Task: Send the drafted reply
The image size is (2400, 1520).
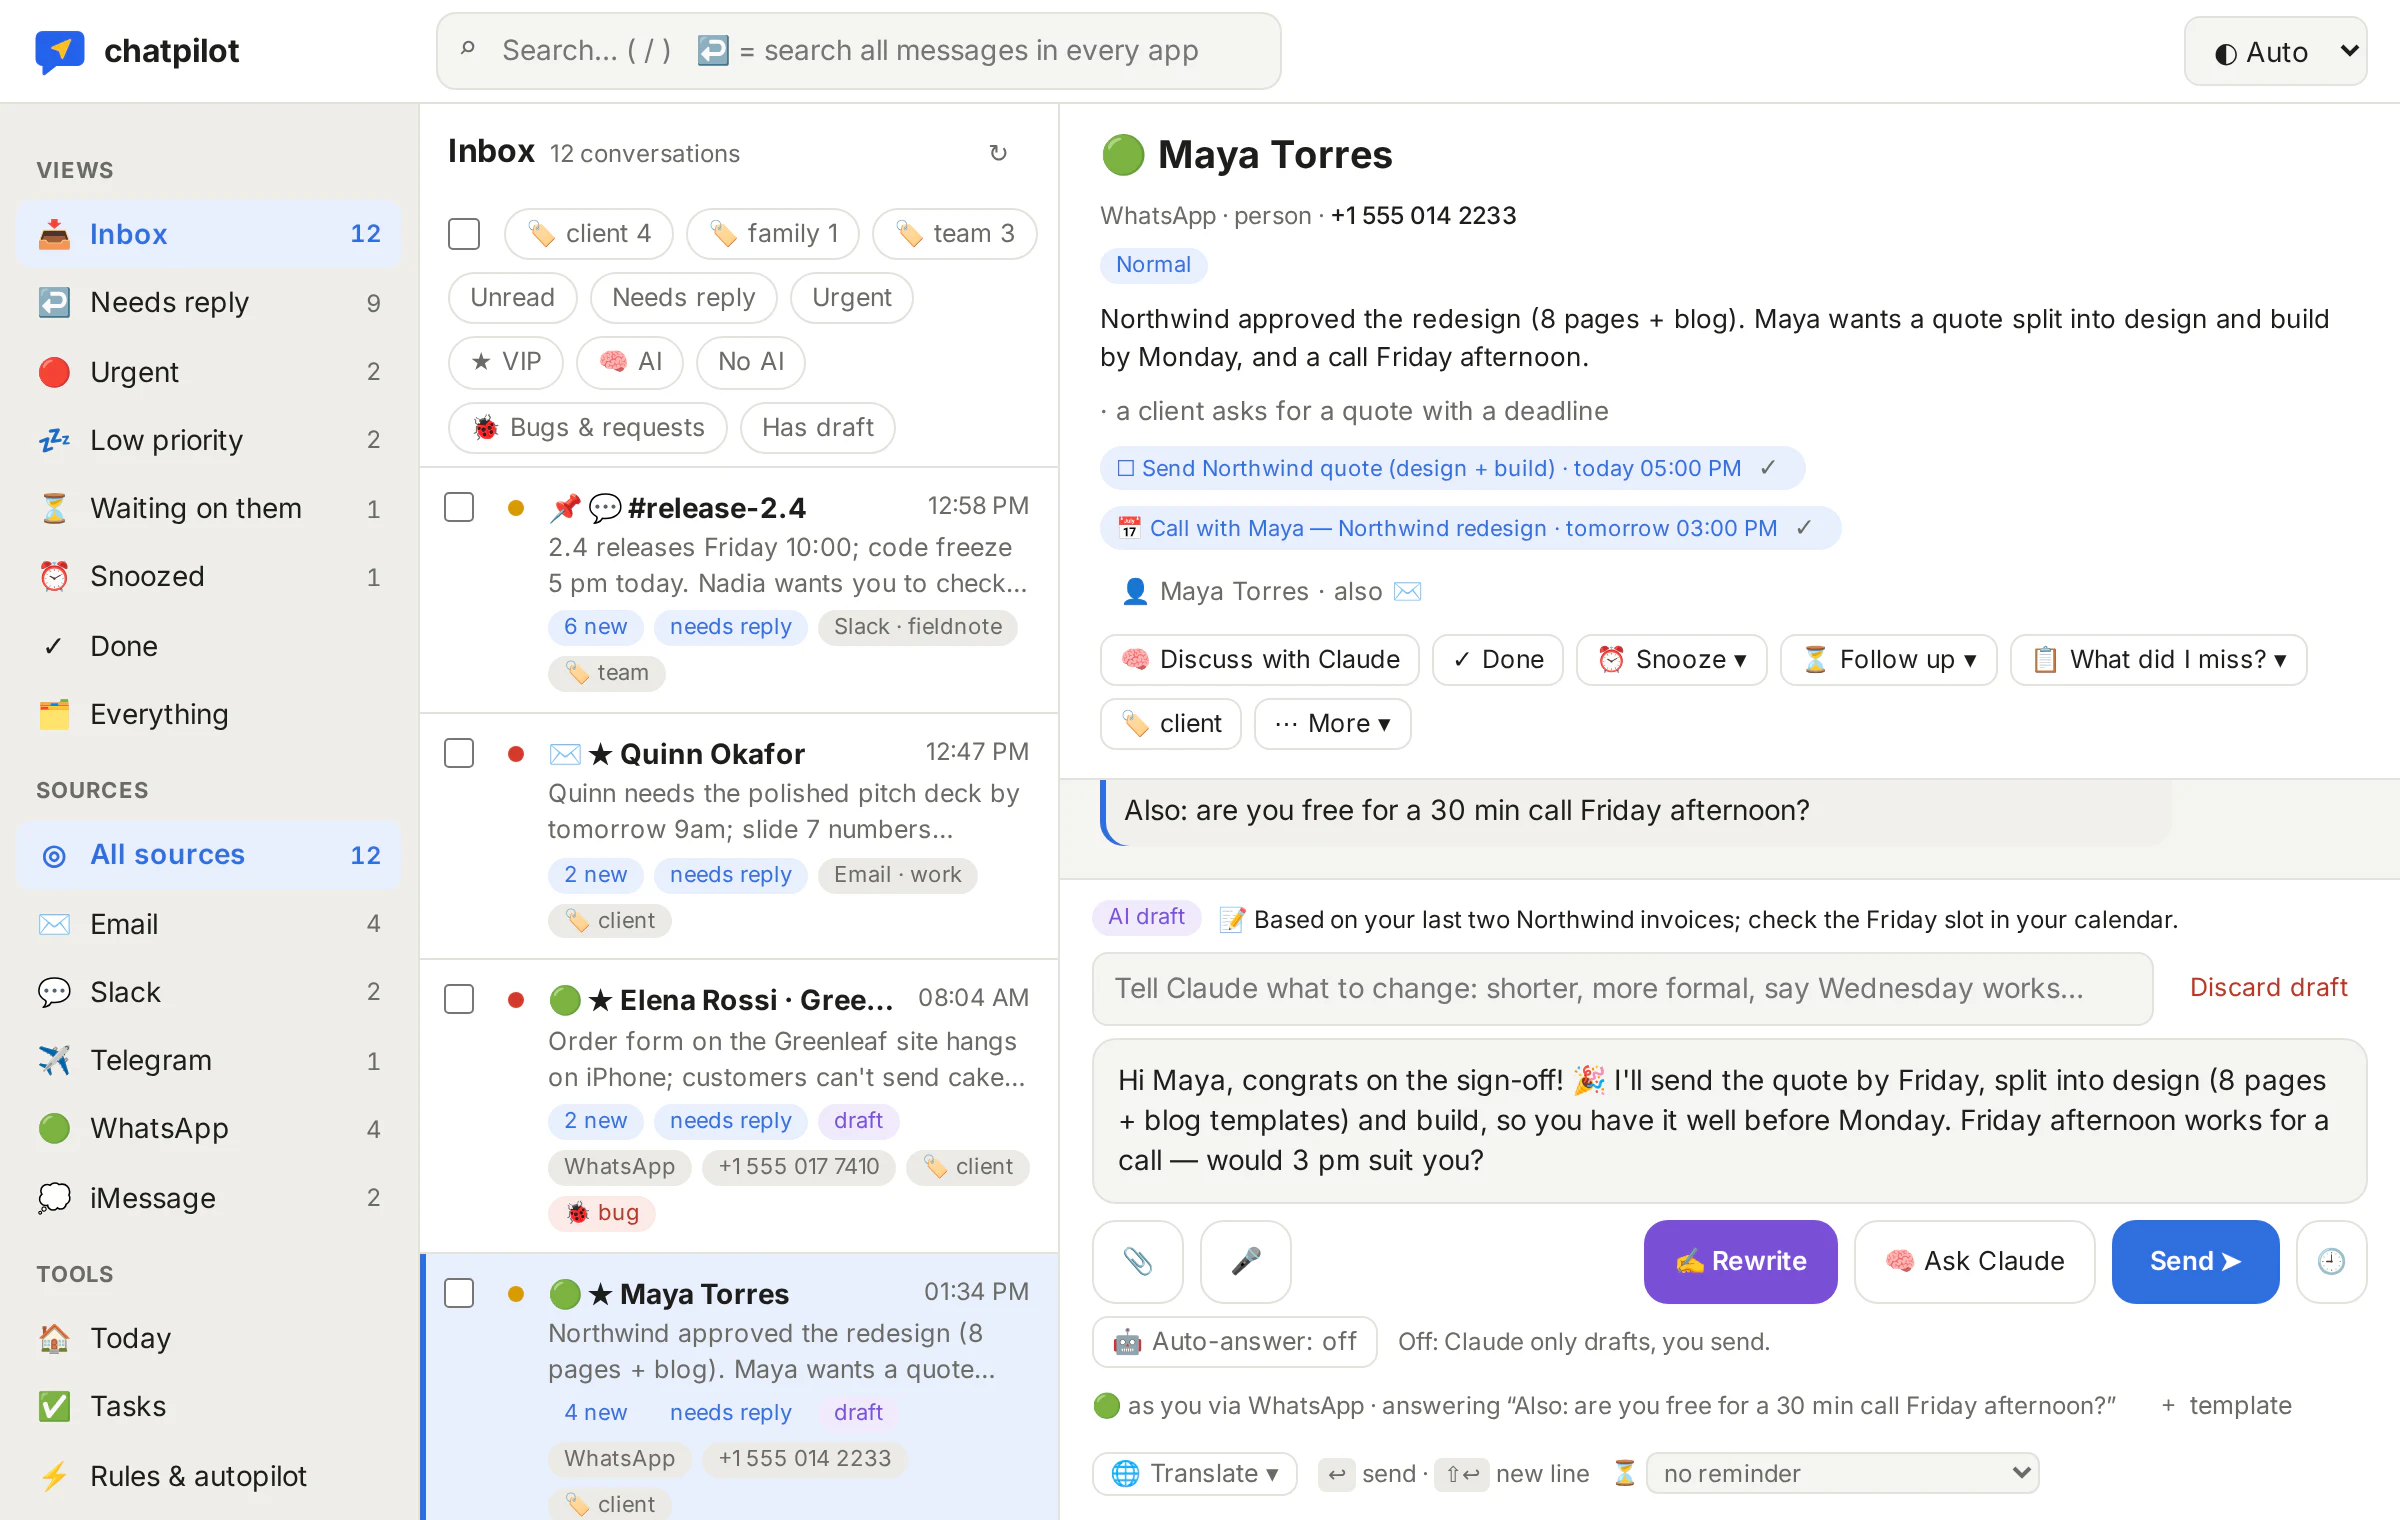Action: click(2195, 1261)
